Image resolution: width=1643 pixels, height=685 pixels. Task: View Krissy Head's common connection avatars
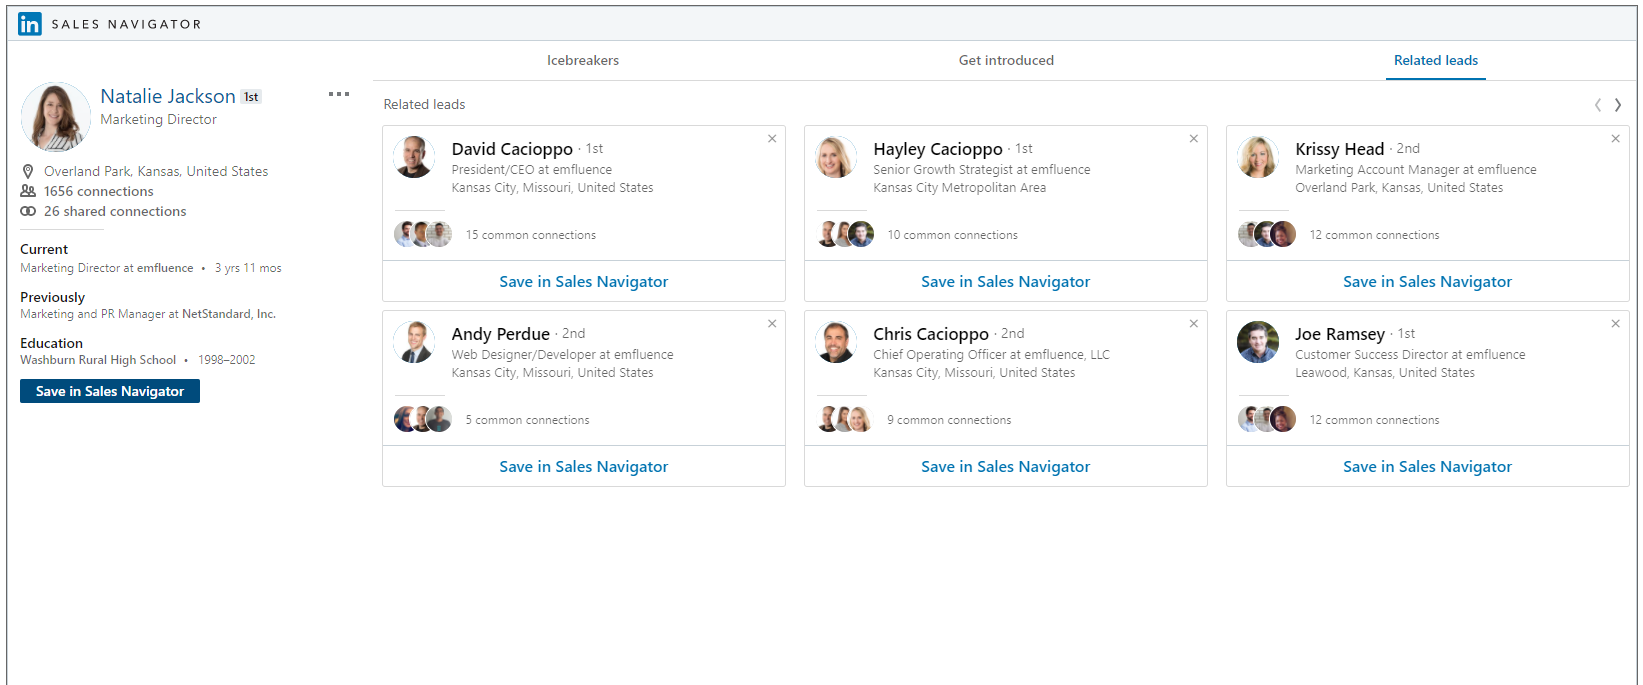click(1268, 235)
